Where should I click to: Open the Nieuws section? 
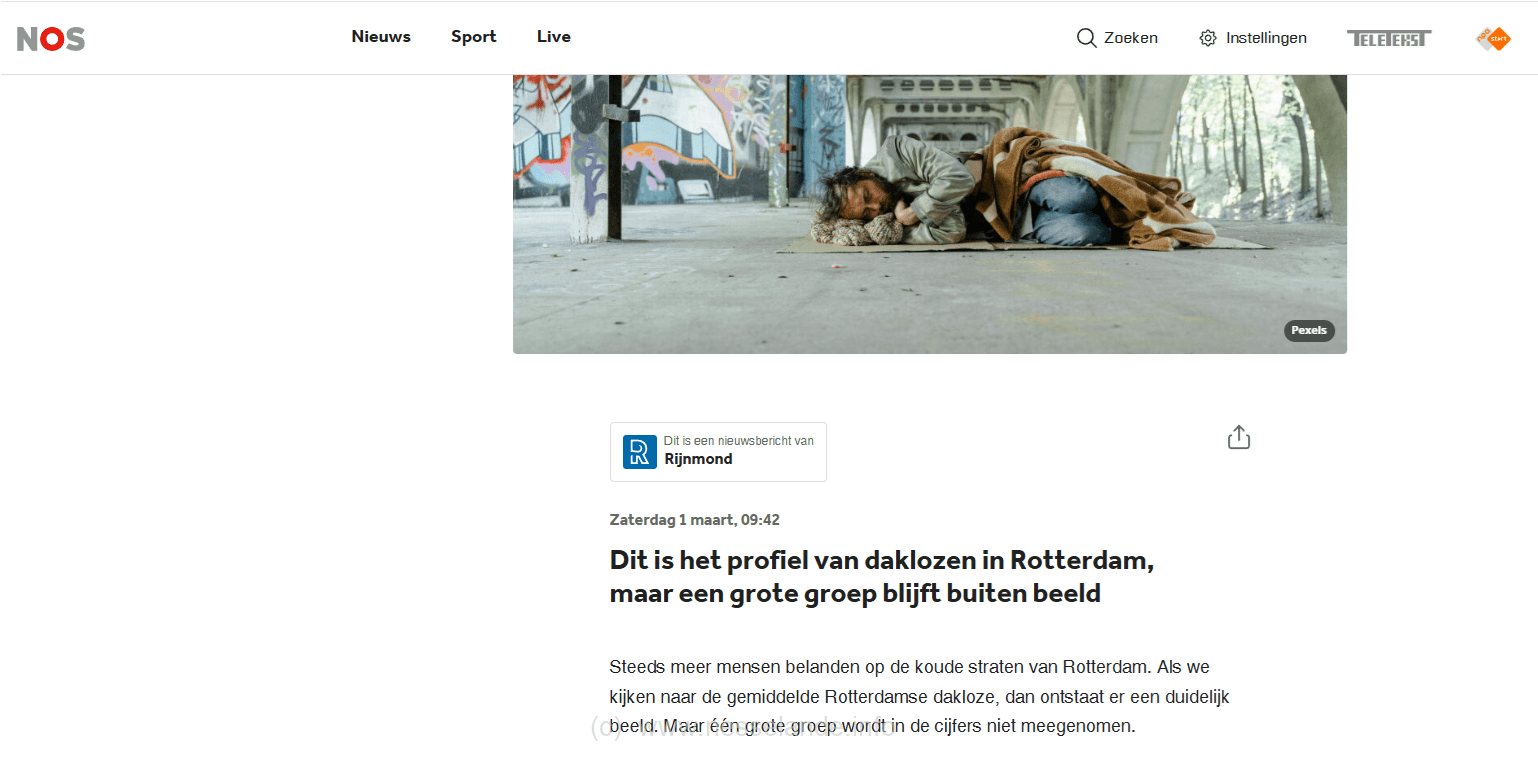(x=381, y=37)
